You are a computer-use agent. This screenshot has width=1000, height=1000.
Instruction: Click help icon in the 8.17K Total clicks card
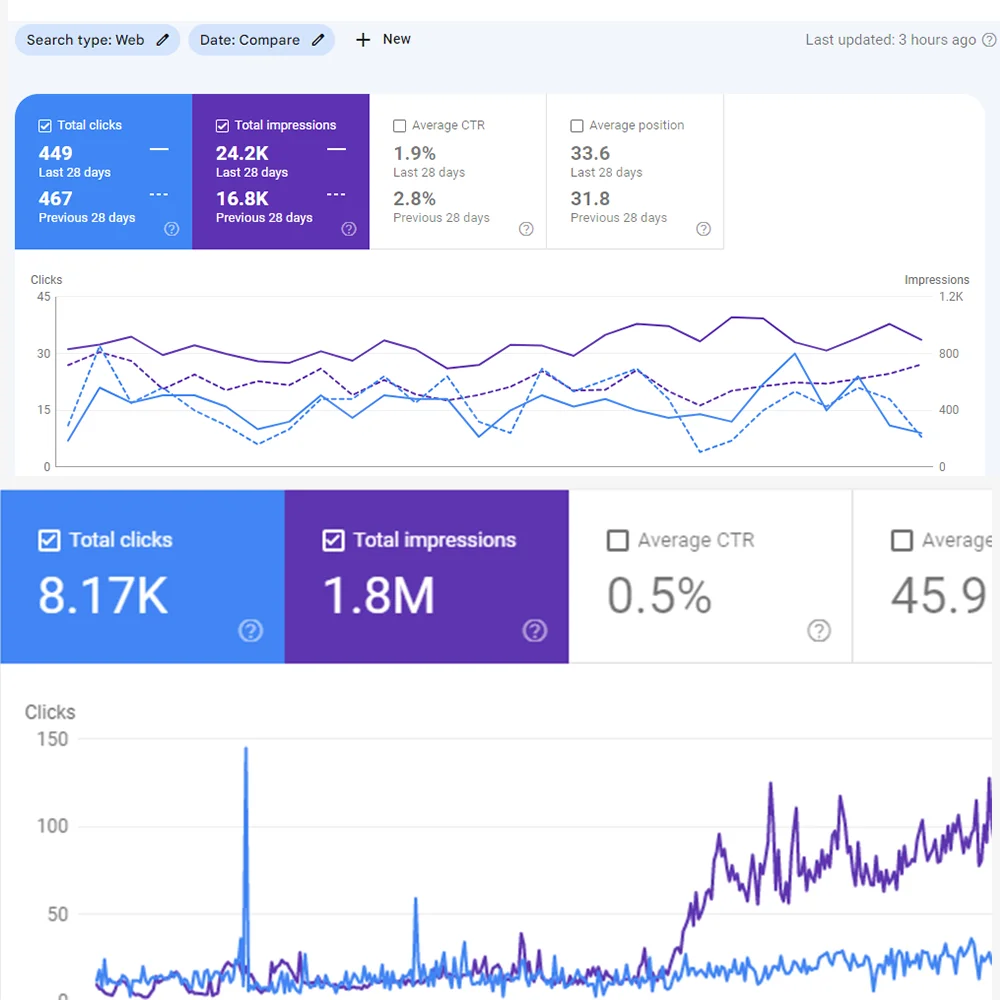250,630
